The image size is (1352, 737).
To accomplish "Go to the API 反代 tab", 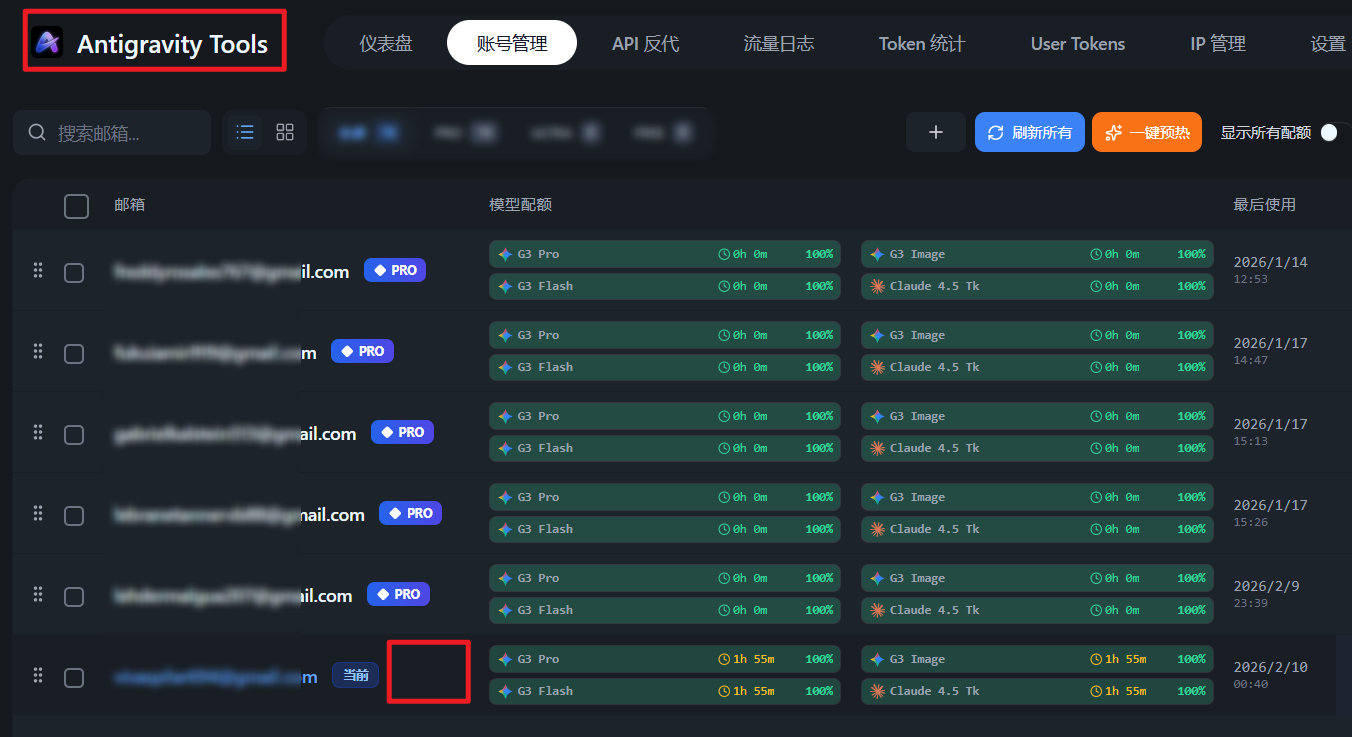I will coord(645,43).
